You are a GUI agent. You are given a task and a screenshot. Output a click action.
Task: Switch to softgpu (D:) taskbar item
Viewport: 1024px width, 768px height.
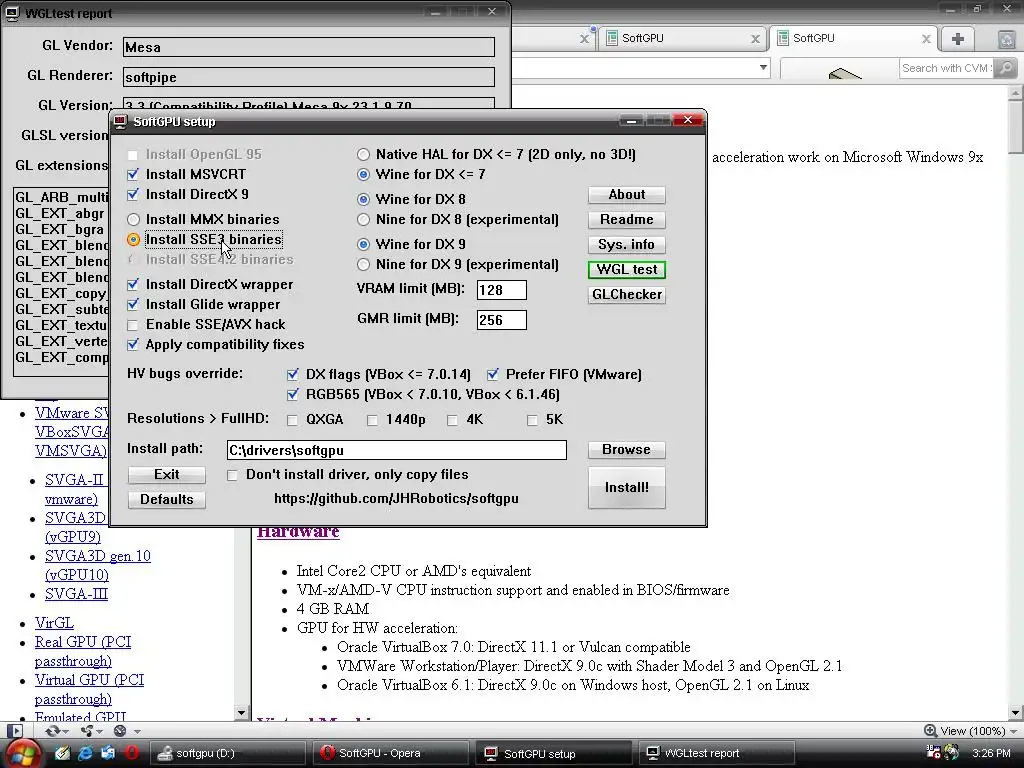(227, 753)
